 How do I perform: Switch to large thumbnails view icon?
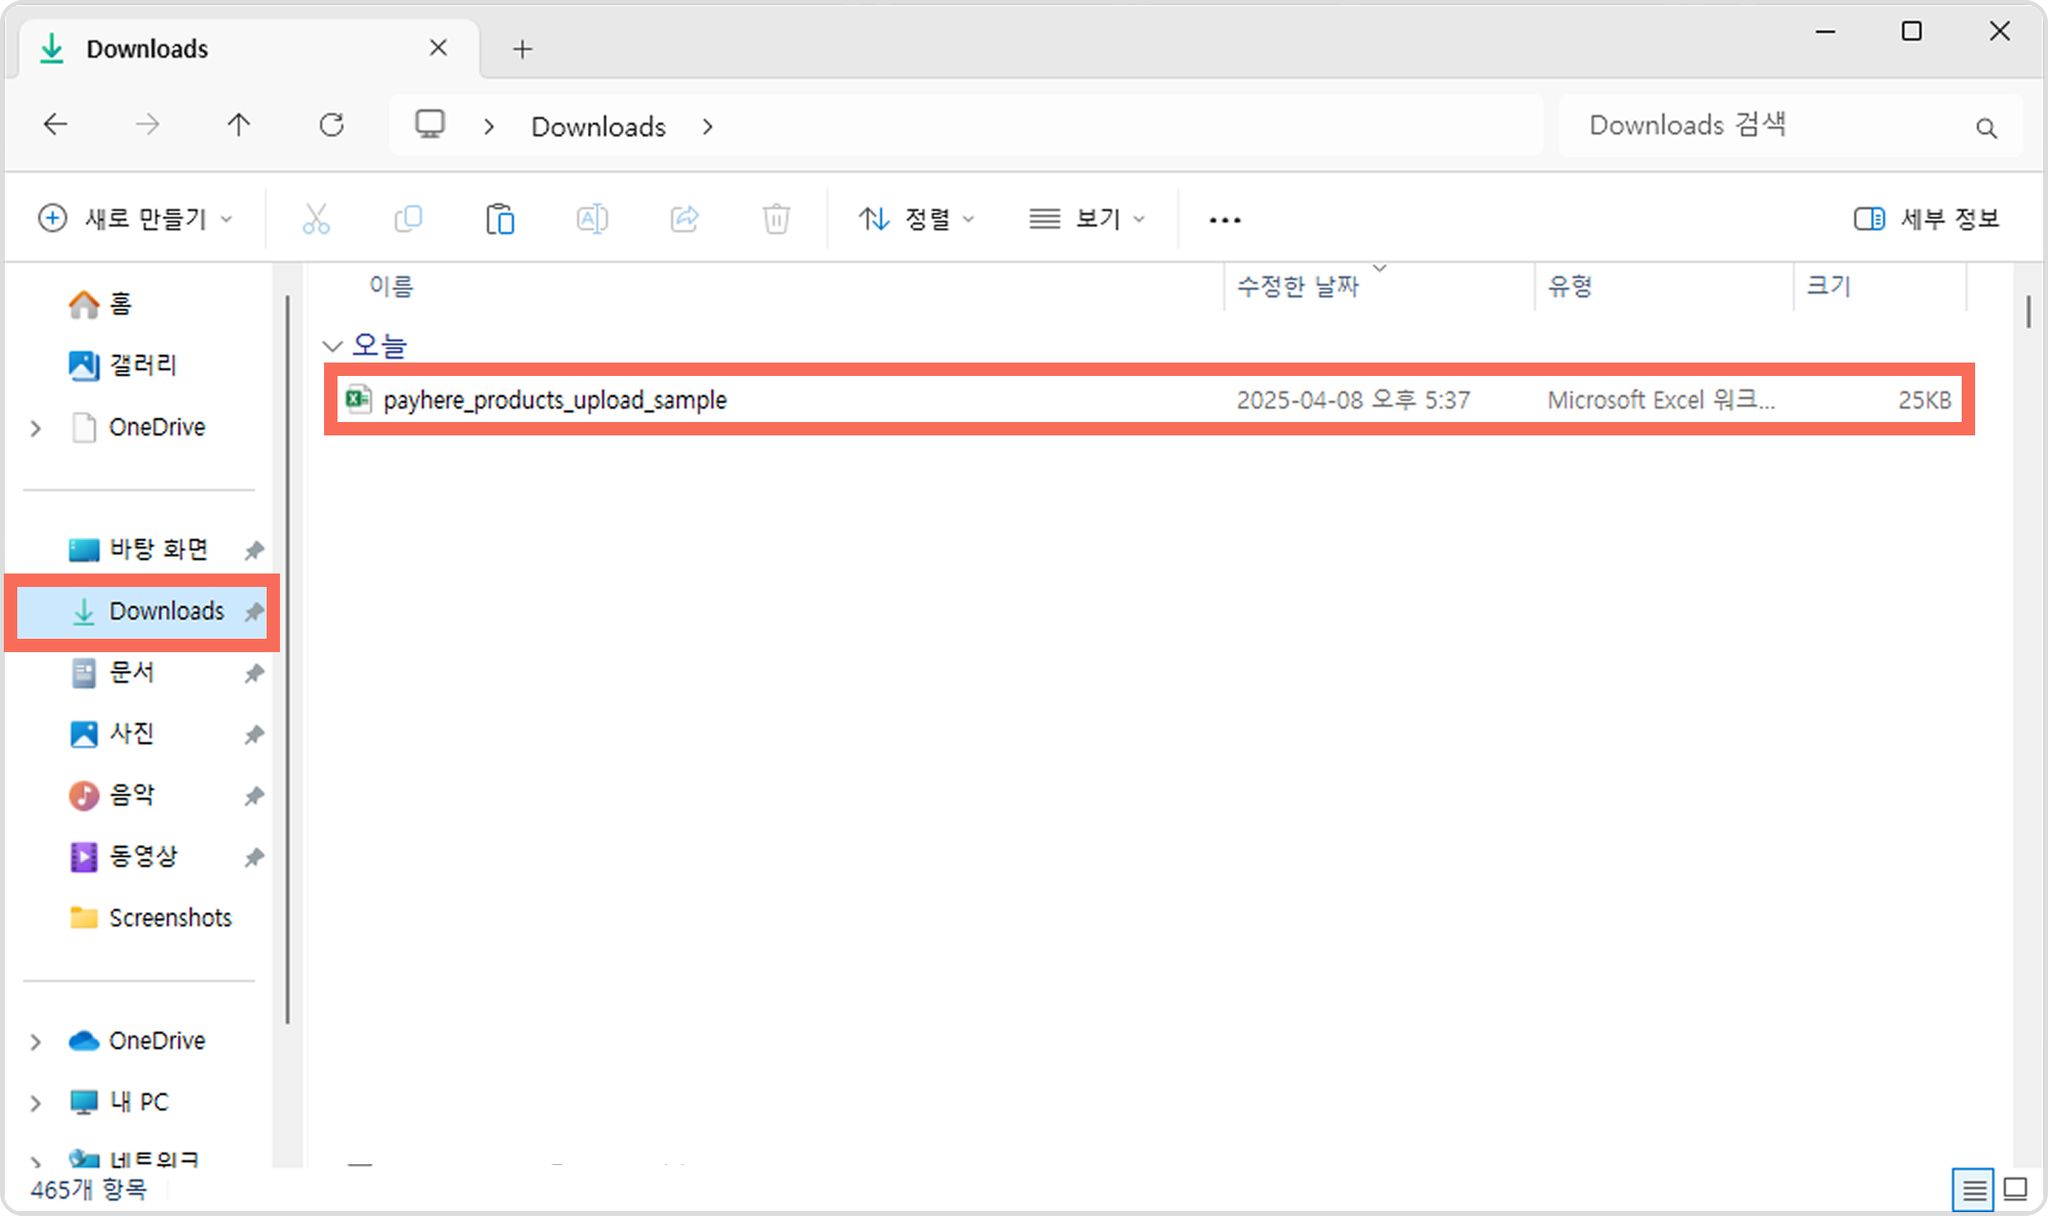pos(2016,1189)
